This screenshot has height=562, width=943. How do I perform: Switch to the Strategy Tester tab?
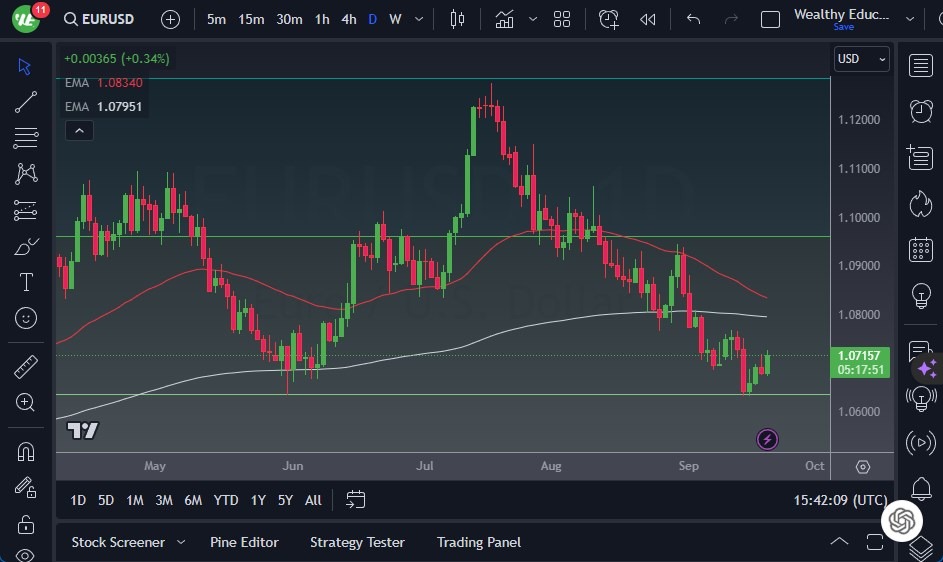click(357, 542)
